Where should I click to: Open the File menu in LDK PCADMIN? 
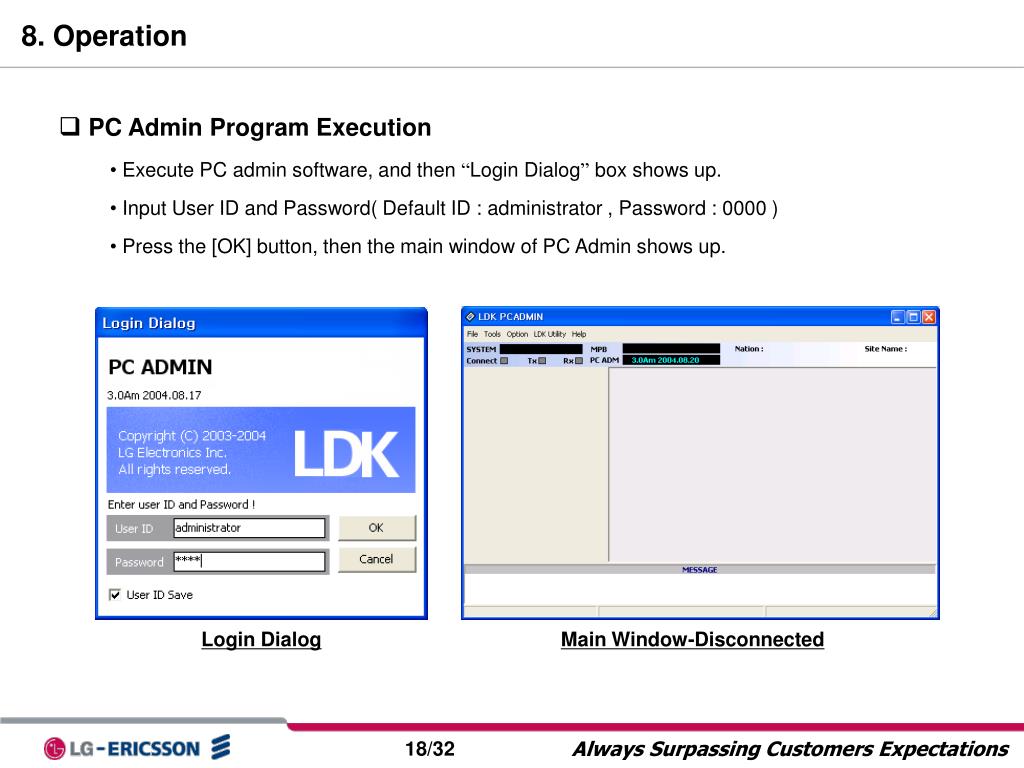[x=472, y=334]
